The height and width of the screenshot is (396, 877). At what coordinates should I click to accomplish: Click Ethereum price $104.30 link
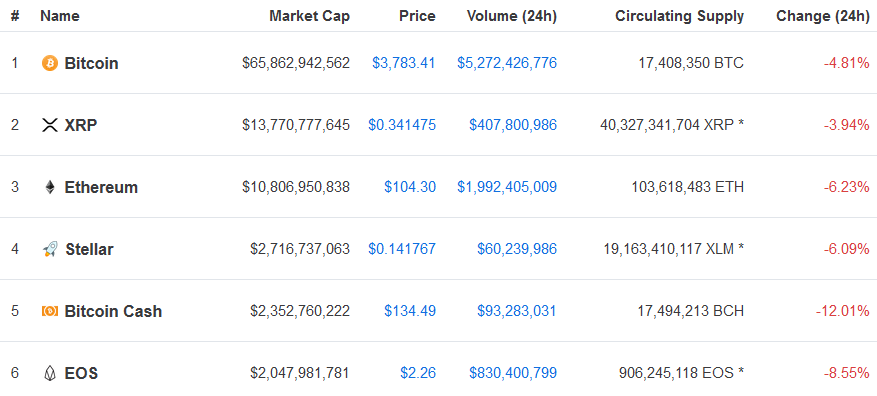click(x=410, y=187)
